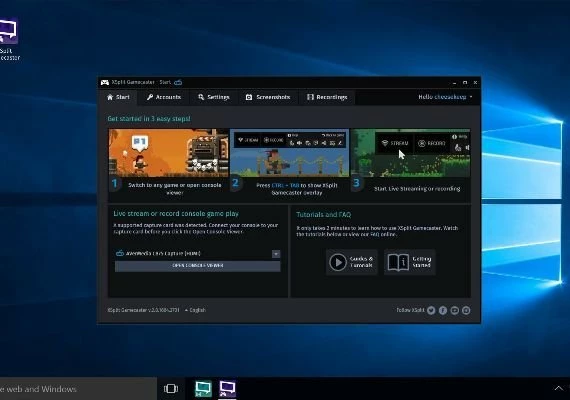570x400 pixels.
Task: Click the CTRL + TAB shortcut text
Action: click(x=285, y=185)
